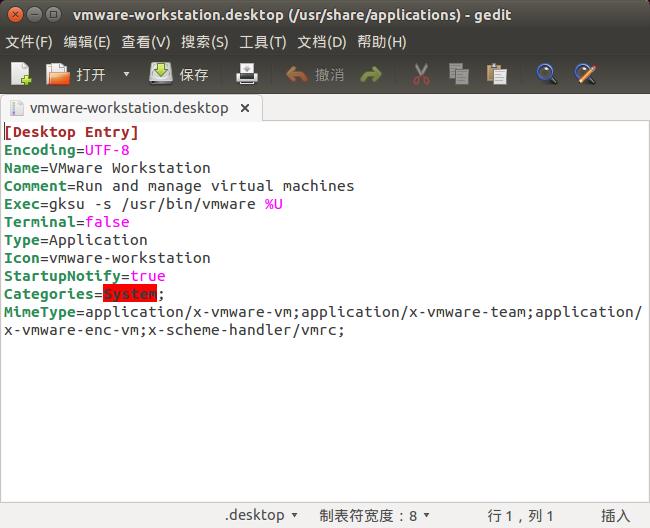Expand the recent files arrow beside 打开
Viewport: 650px width, 528px height.
(126, 74)
